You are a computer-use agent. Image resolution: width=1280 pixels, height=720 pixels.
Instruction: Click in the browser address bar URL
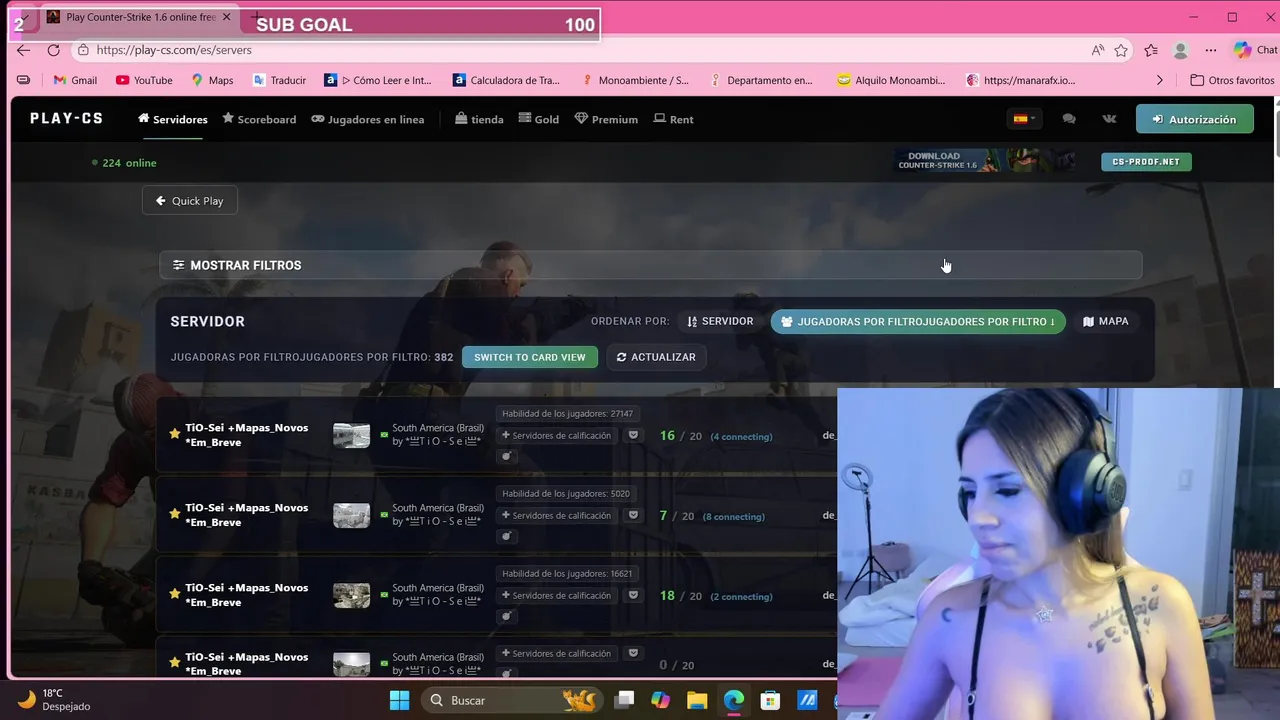click(x=174, y=50)
